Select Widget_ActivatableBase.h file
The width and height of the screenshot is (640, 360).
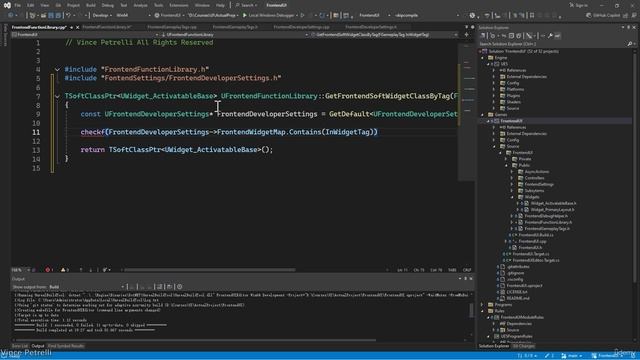point(553,203)
